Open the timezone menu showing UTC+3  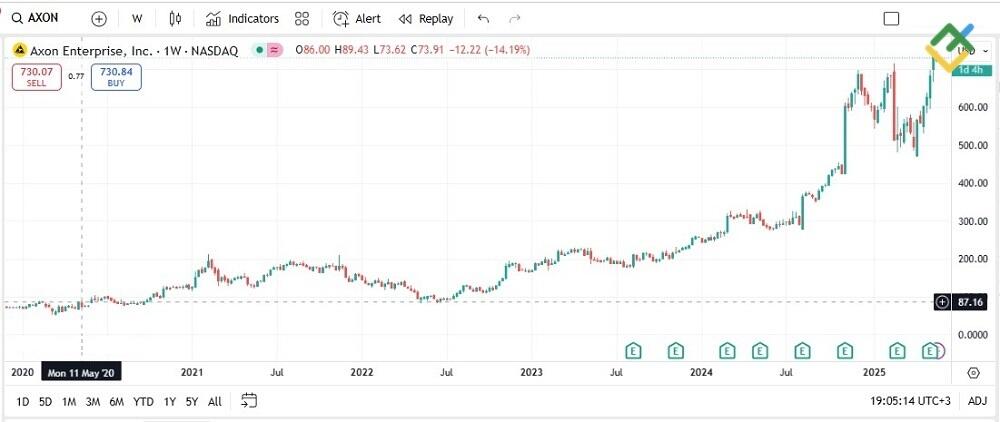(x=910, y=401)
